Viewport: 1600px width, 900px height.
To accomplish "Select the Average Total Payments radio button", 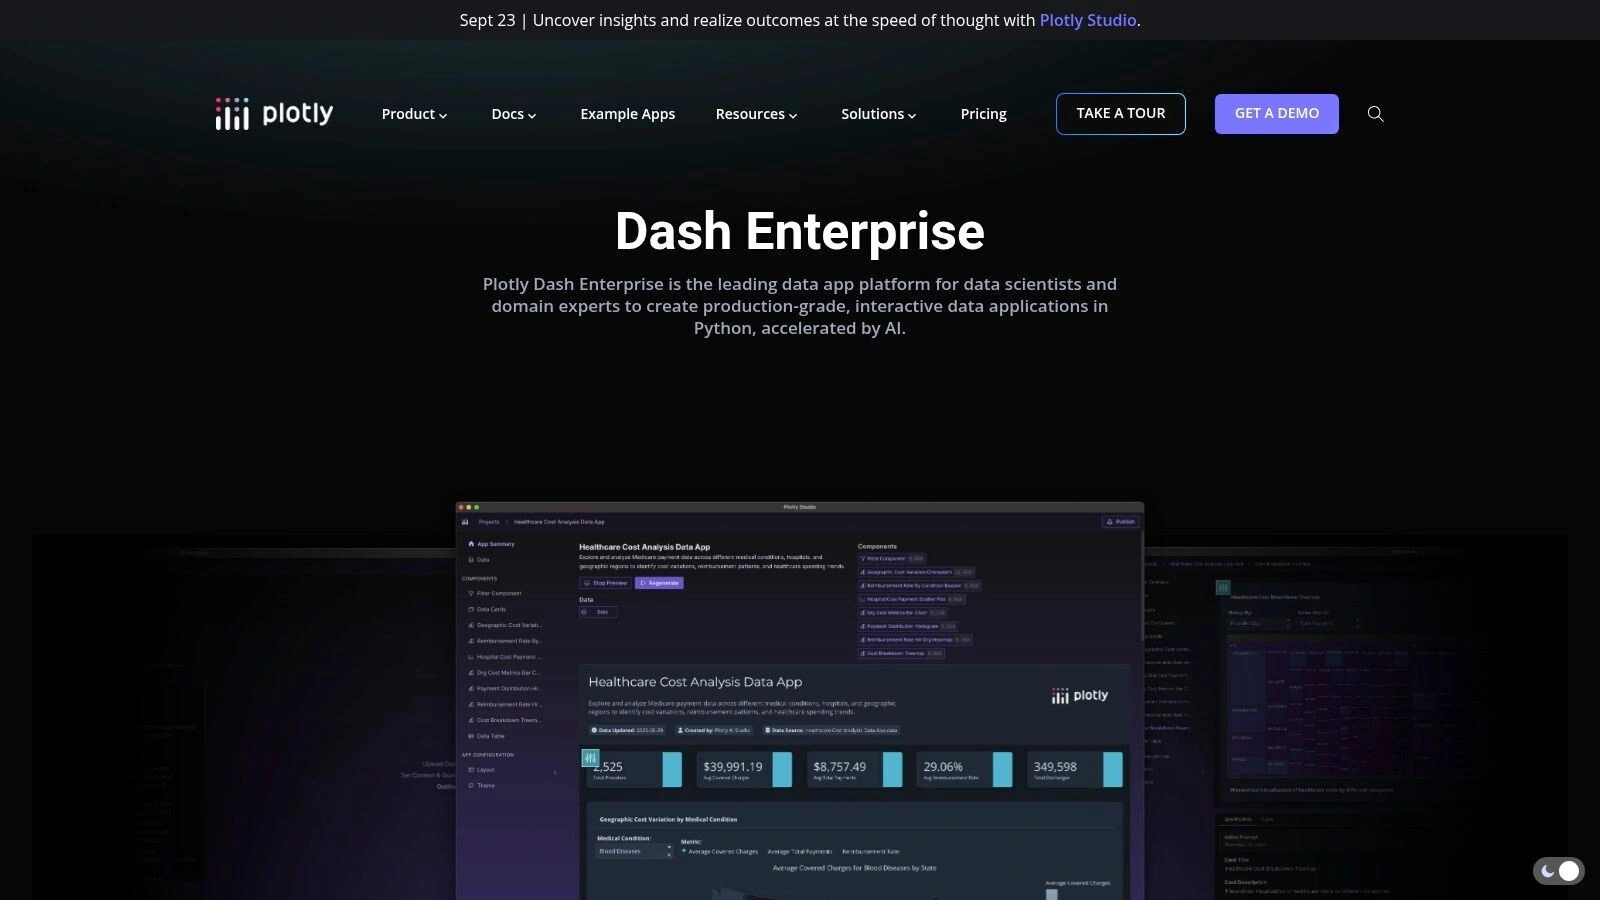I will [798, 851].
